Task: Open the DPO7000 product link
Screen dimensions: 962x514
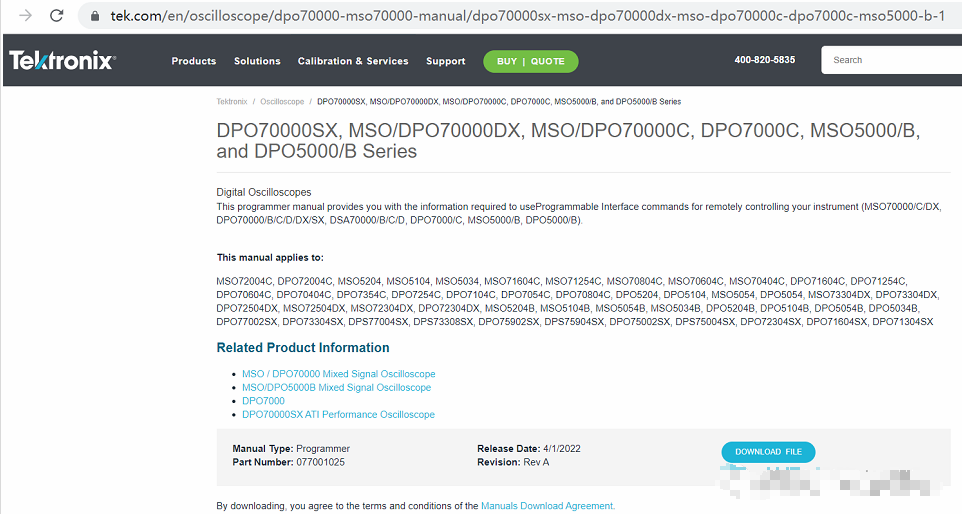Action: click(x=263, y=401)
